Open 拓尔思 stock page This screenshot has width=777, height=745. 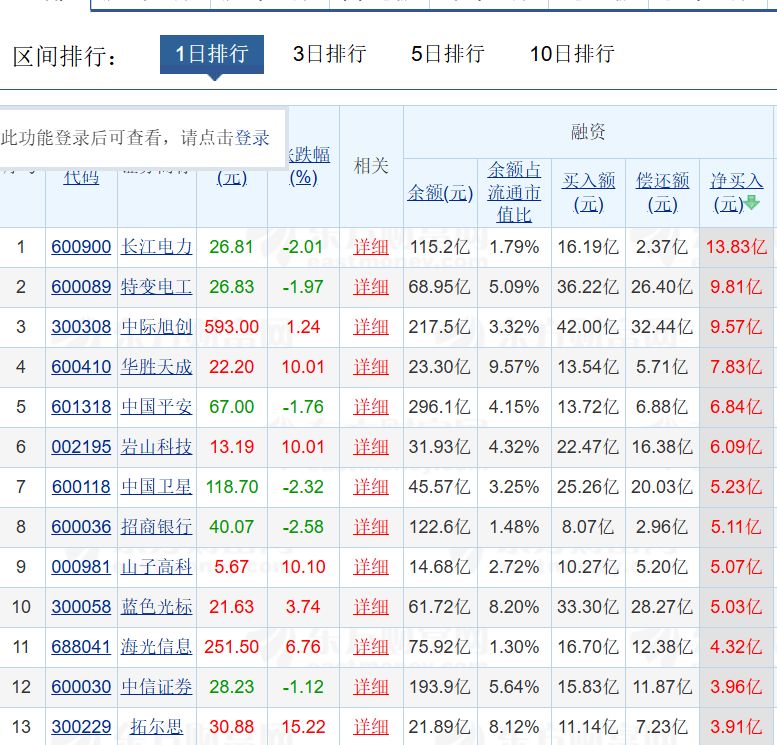click(x=157, y=727)
